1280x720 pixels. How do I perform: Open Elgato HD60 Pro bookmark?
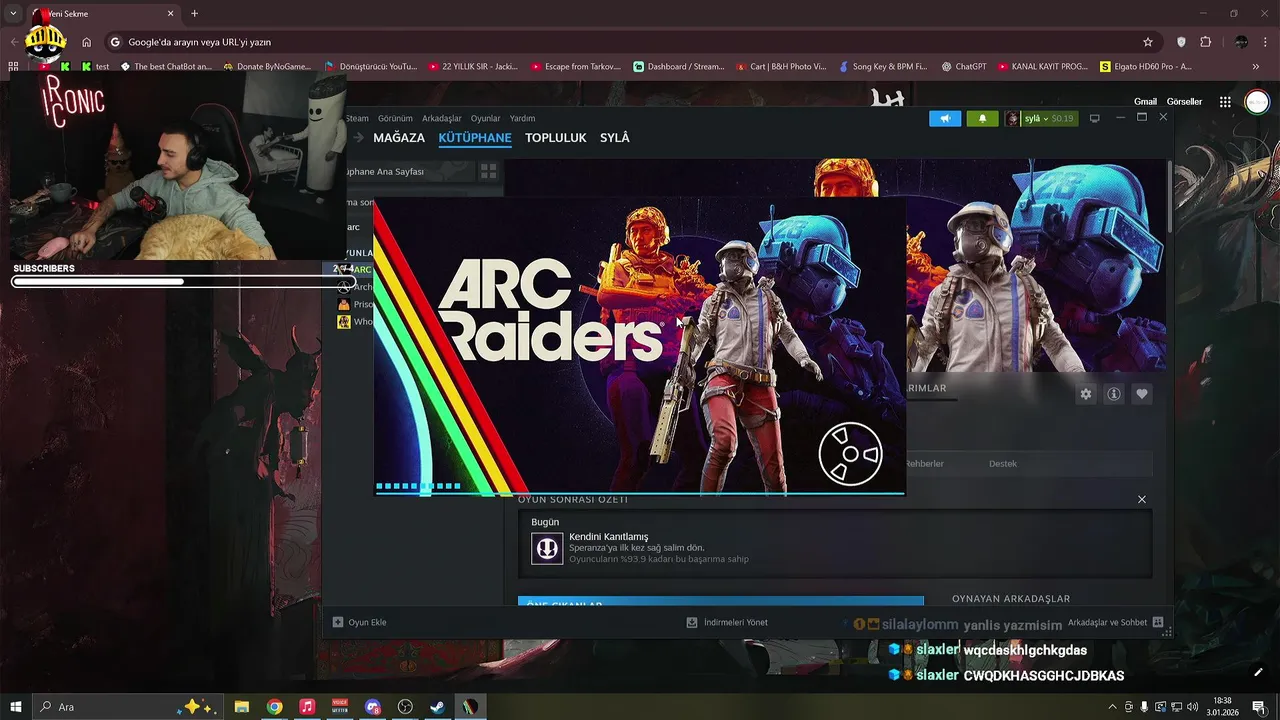coord(1146,67)
